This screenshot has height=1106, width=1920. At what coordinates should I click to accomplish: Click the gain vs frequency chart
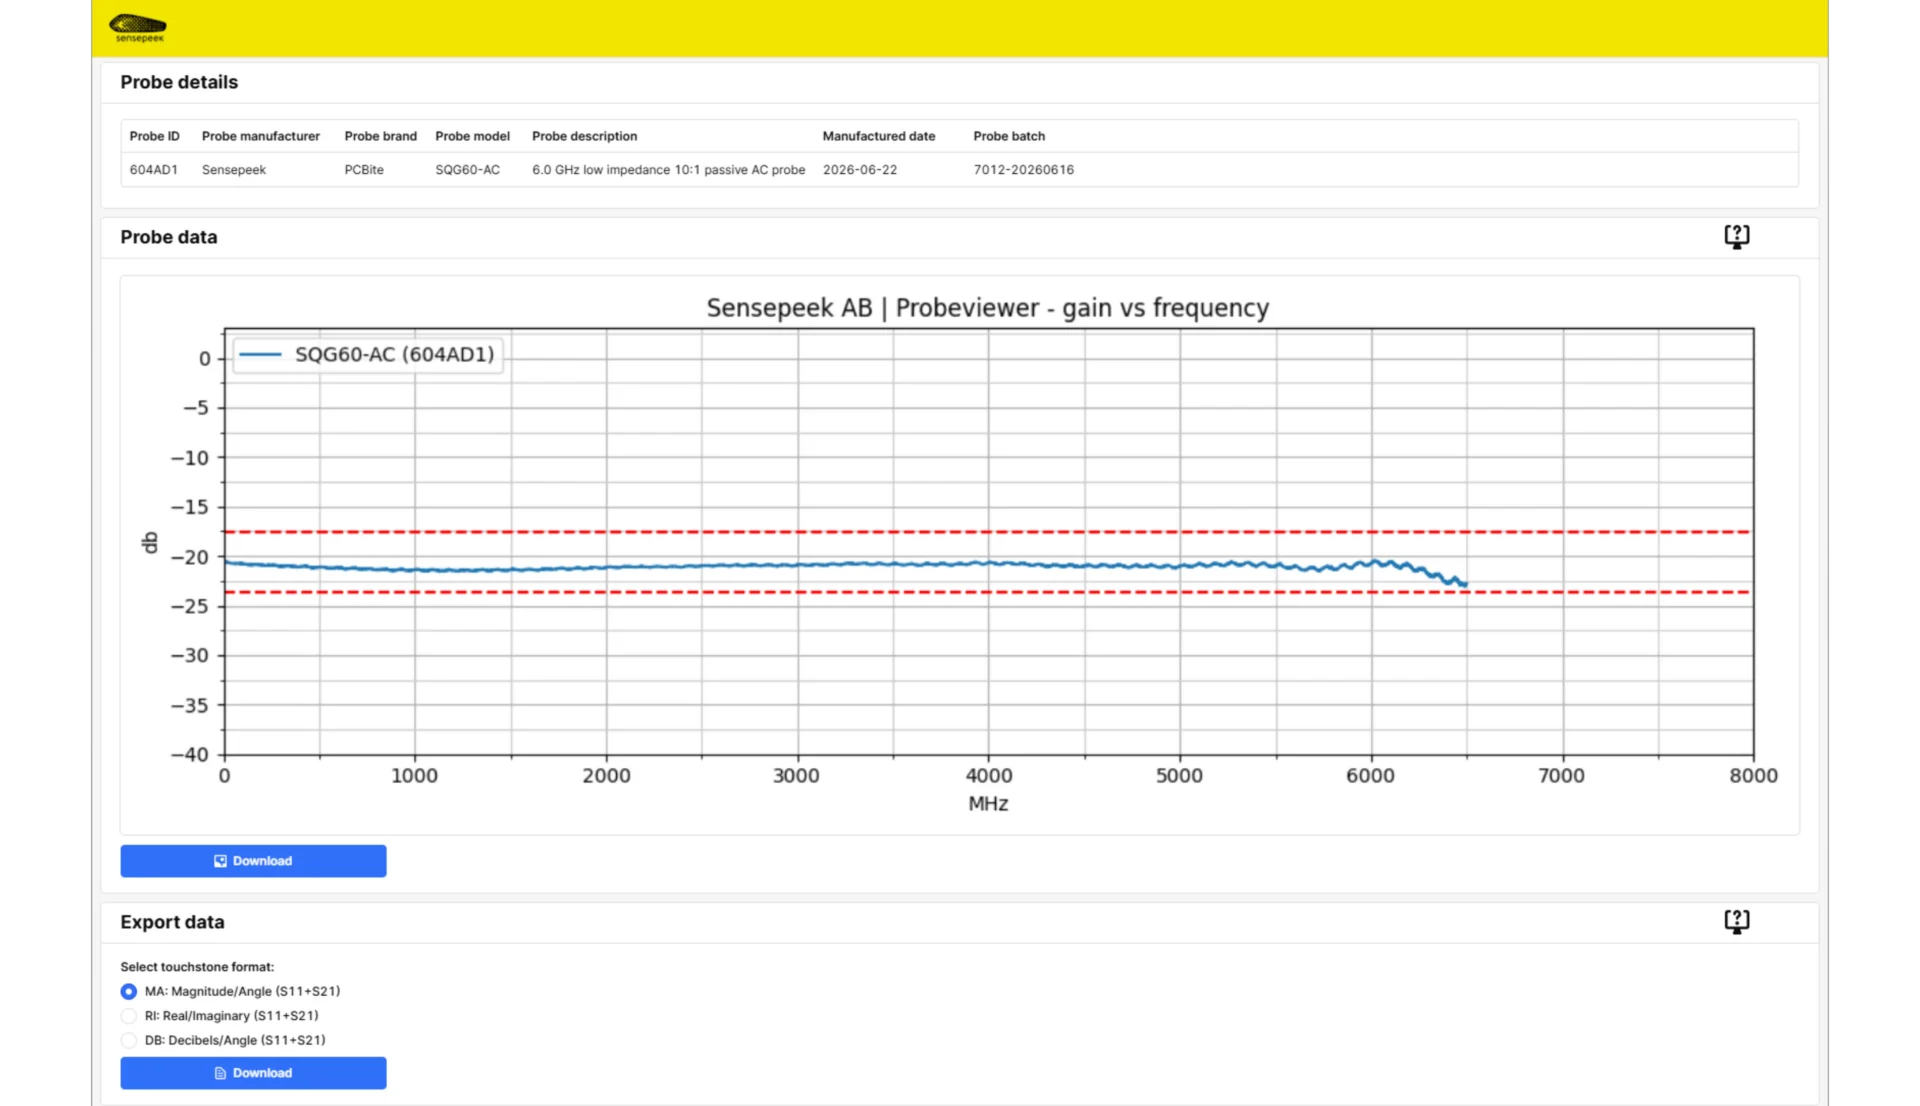(960, 555)
